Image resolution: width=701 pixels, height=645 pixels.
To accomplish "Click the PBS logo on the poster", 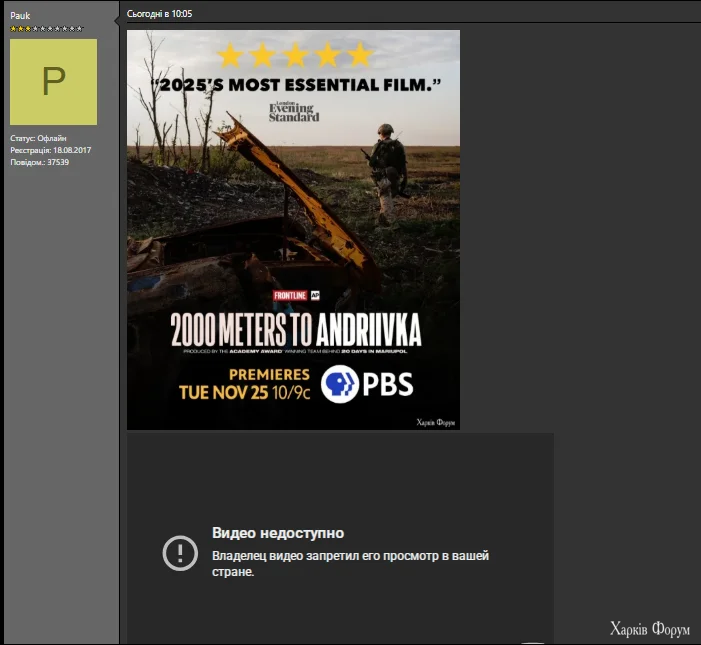I will coord(367,385).
